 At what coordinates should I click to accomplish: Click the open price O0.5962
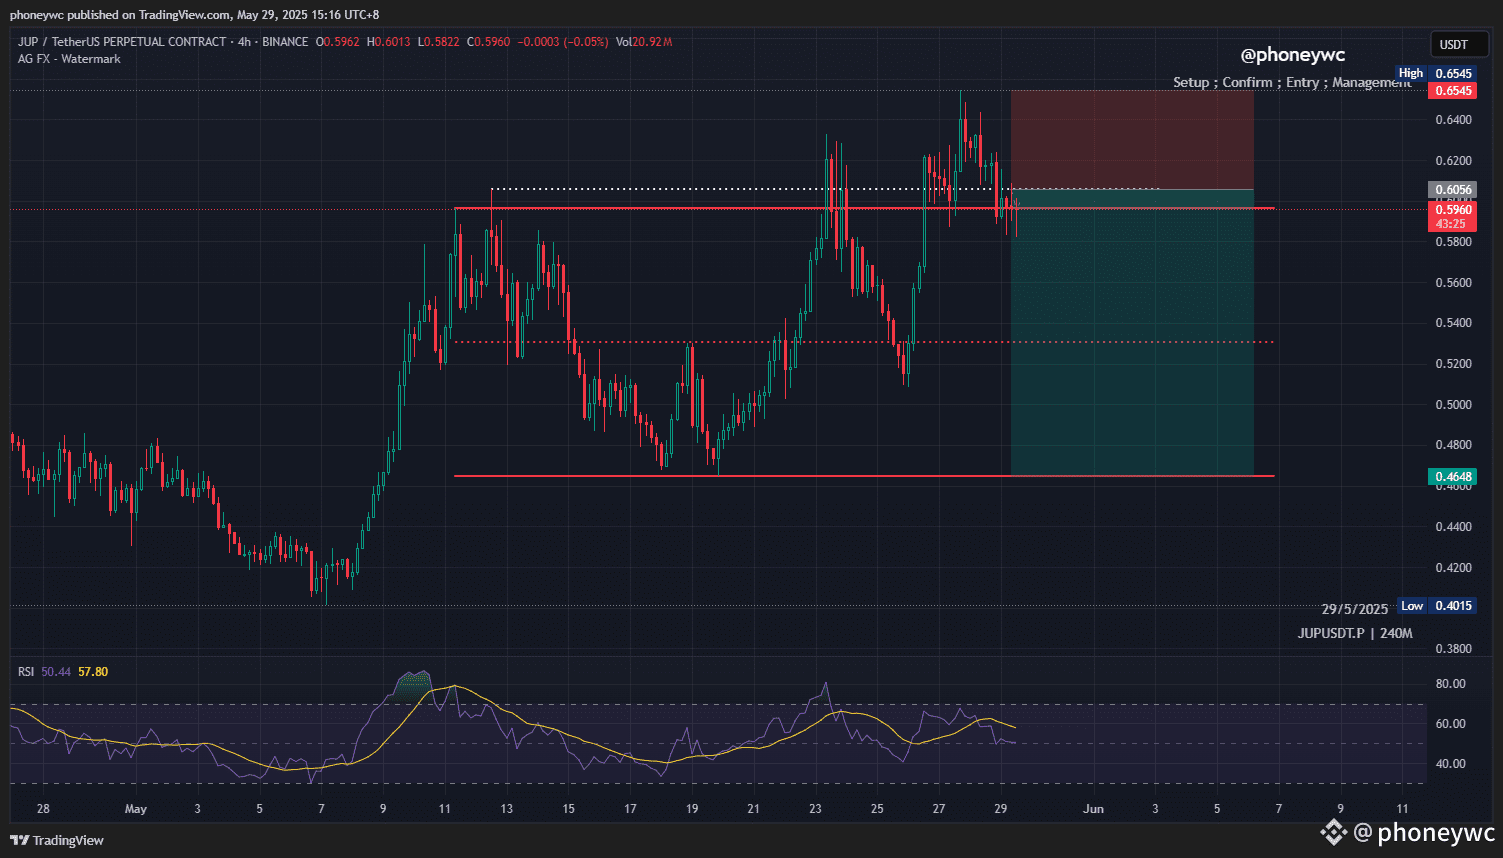click(x=337, y=42)
